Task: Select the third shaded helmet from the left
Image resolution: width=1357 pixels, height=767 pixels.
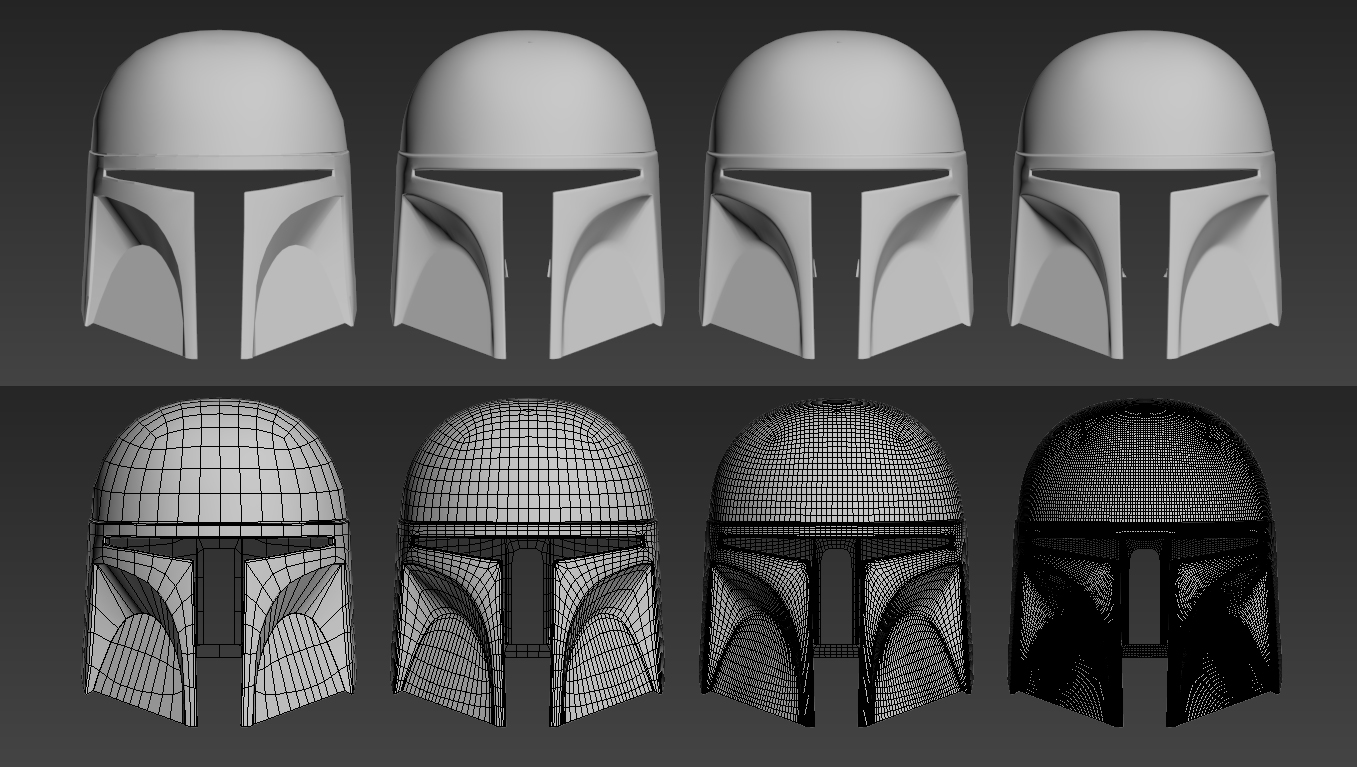Action: [x=836, y=194]
